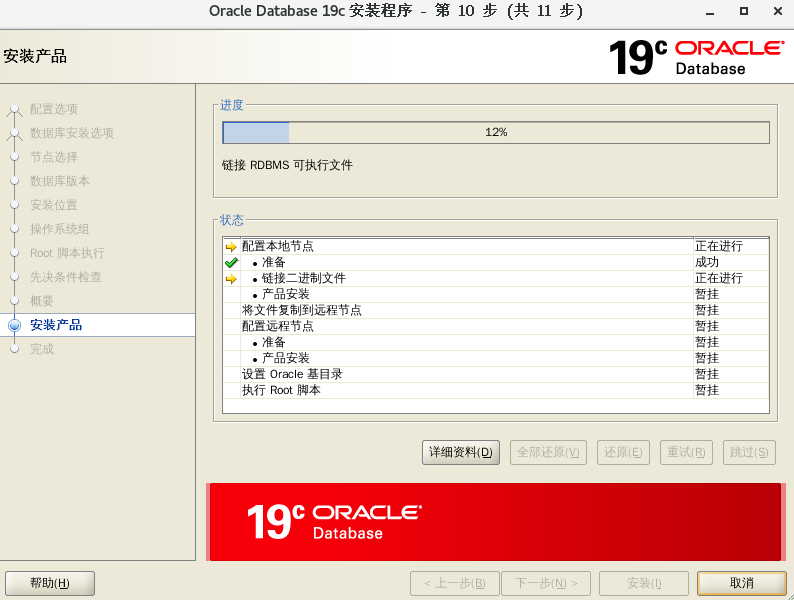Click 链接二进制文件 row text

coord(304,278)
